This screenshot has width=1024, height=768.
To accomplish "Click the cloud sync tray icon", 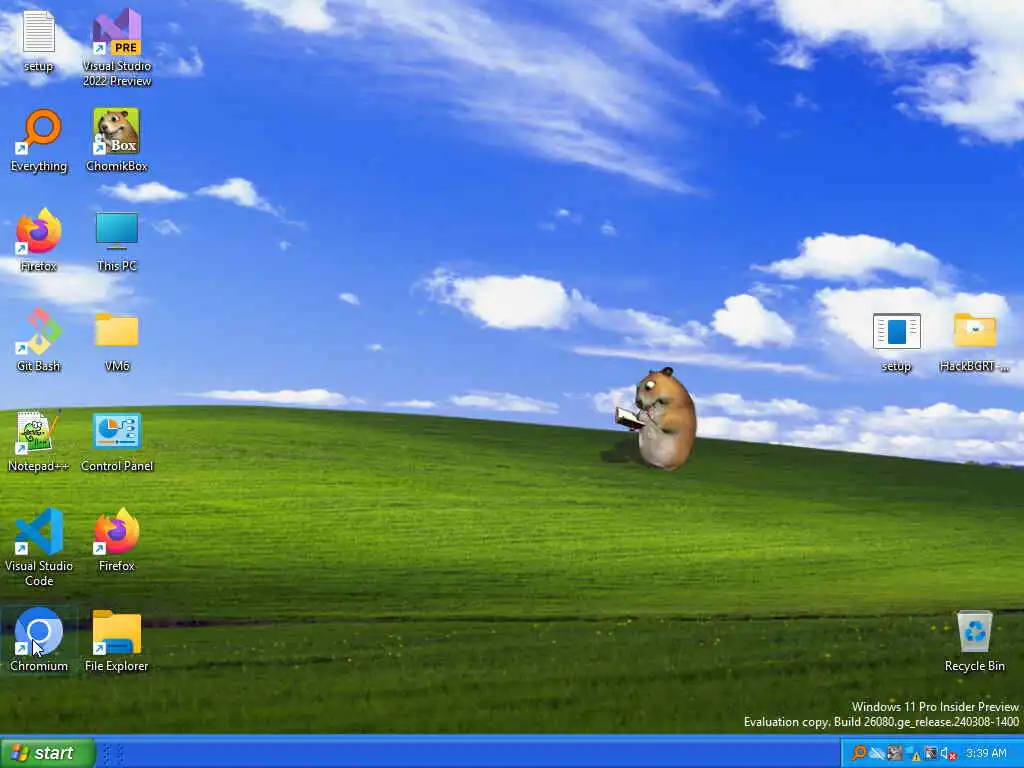I will tap(877, 753).
